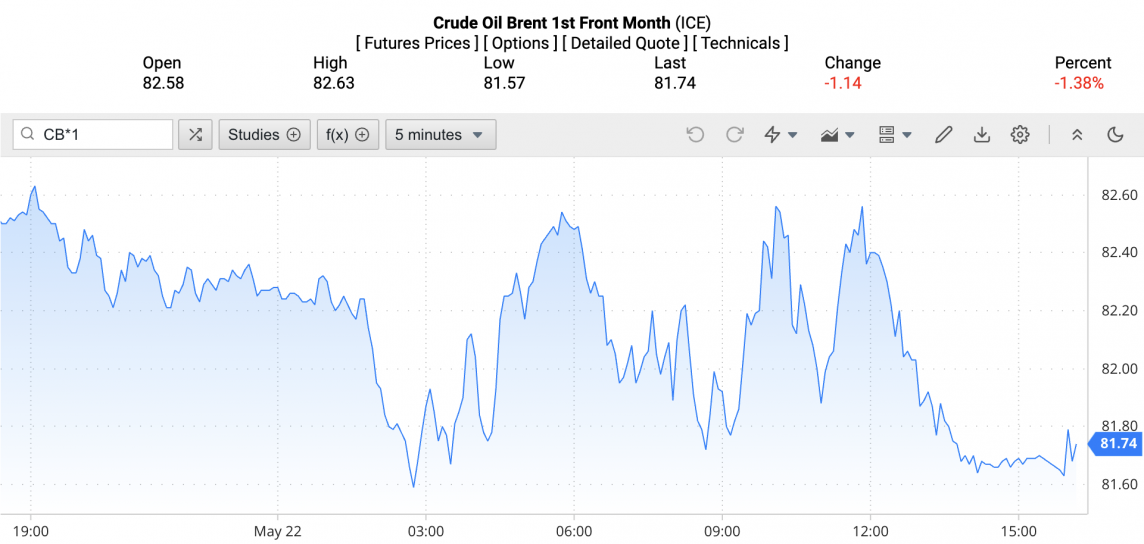Viewport: 1144px width, 544px height.
Task: Open the pencil drawing tool
Action: (943, 135)
